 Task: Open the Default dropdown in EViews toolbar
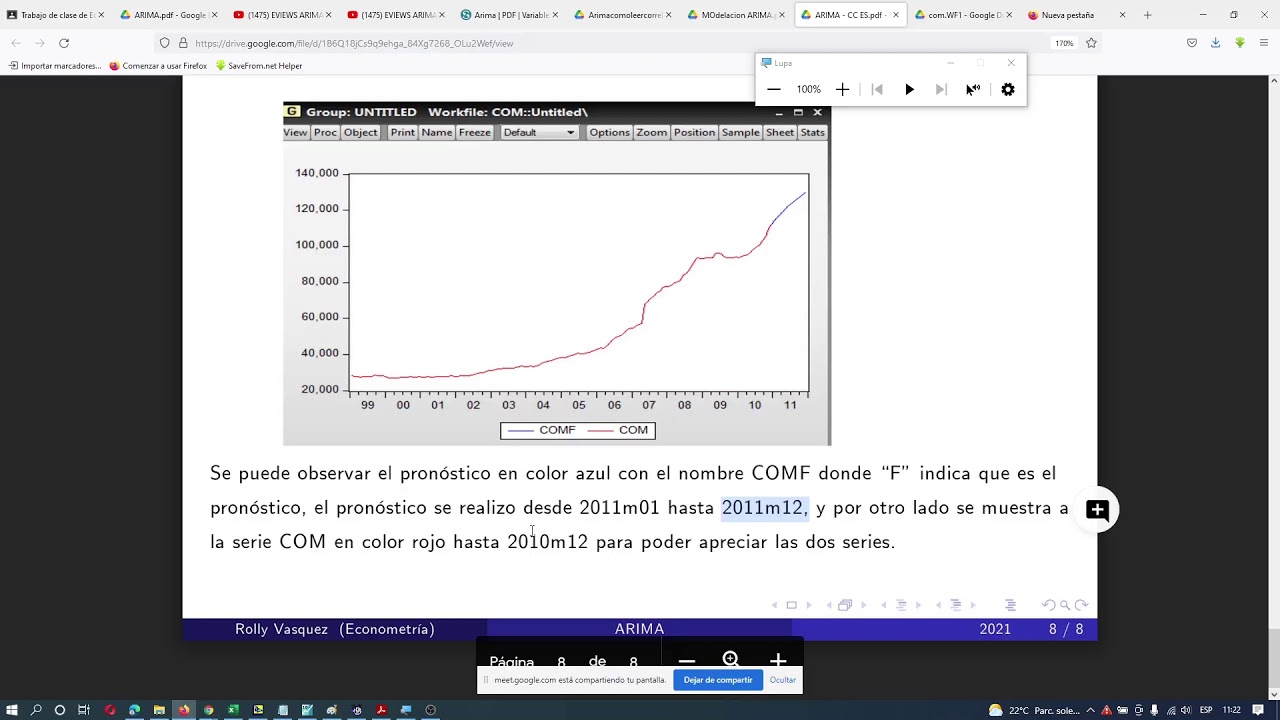pyautogui.click(x=539, y=133)
